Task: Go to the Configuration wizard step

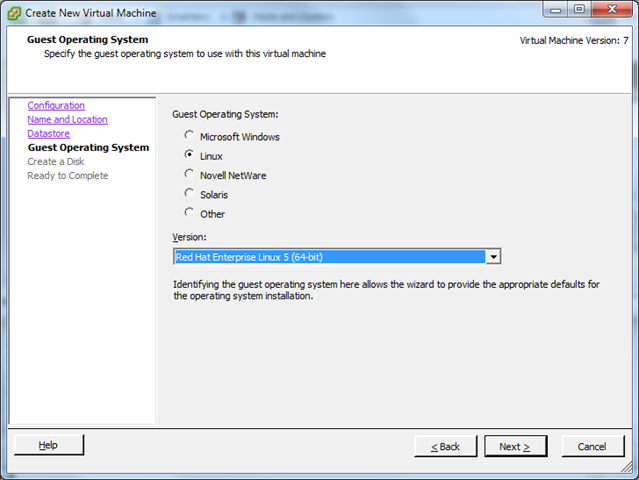Action: click(56, 106)
